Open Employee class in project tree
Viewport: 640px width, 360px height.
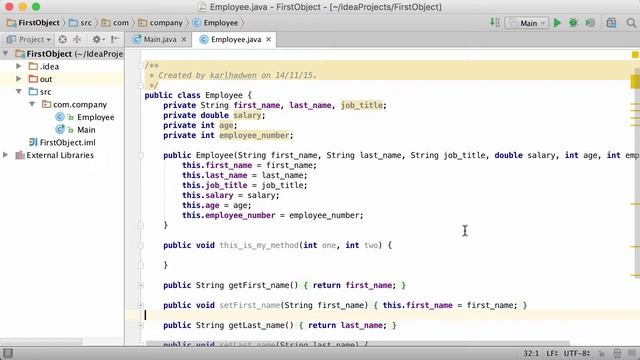click(96, 117)
